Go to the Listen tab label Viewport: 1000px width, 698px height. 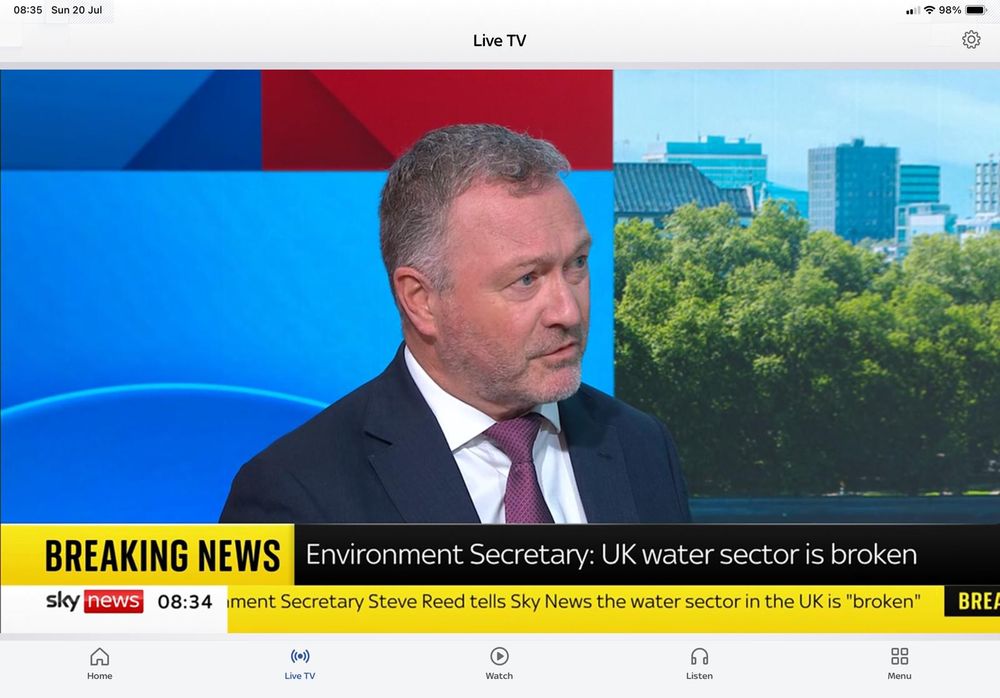point(700,676)
